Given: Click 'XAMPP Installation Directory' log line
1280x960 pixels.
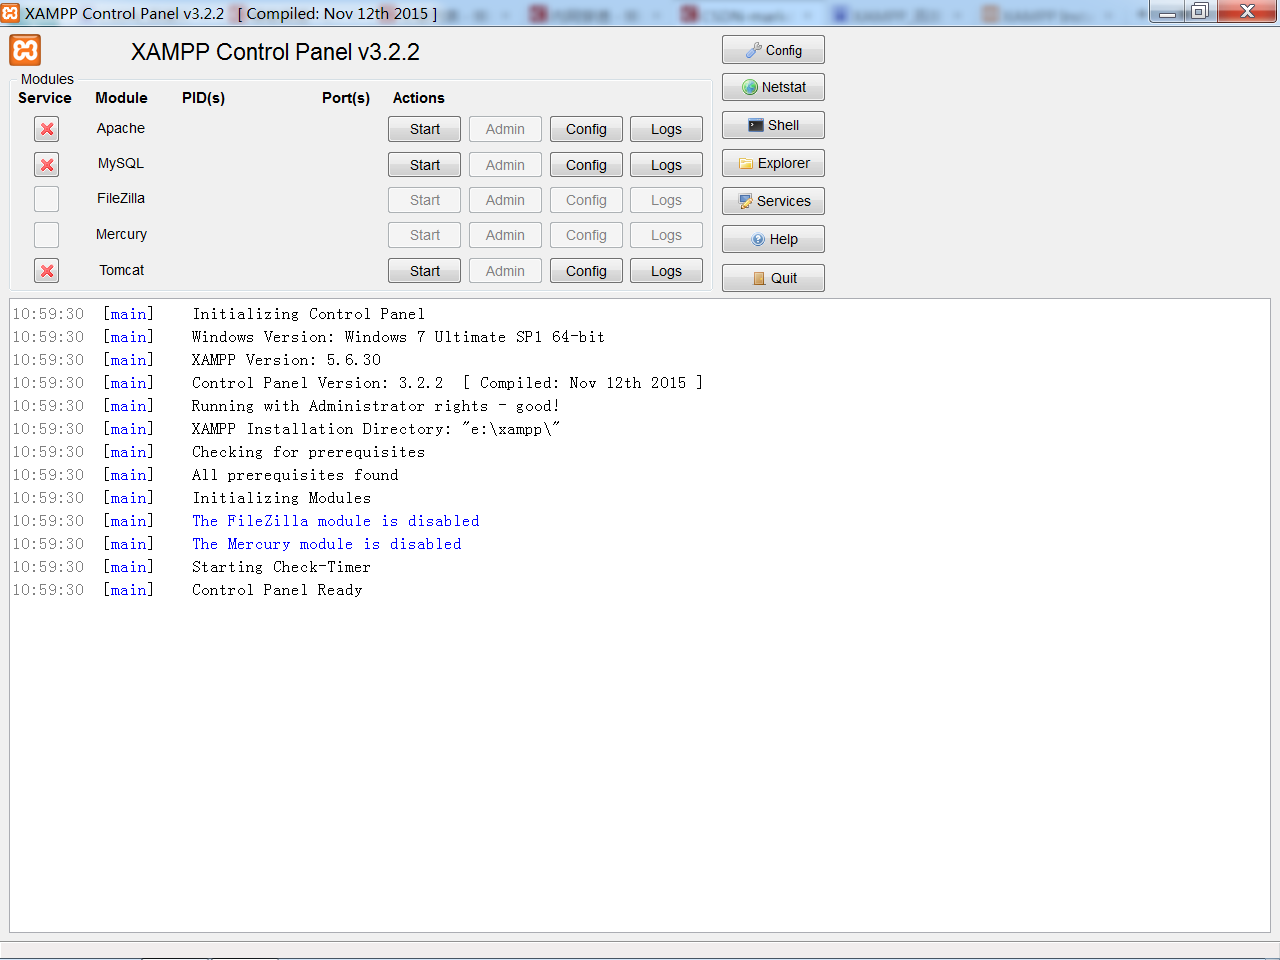Looking at the screenshot, I should click(376, 429).
